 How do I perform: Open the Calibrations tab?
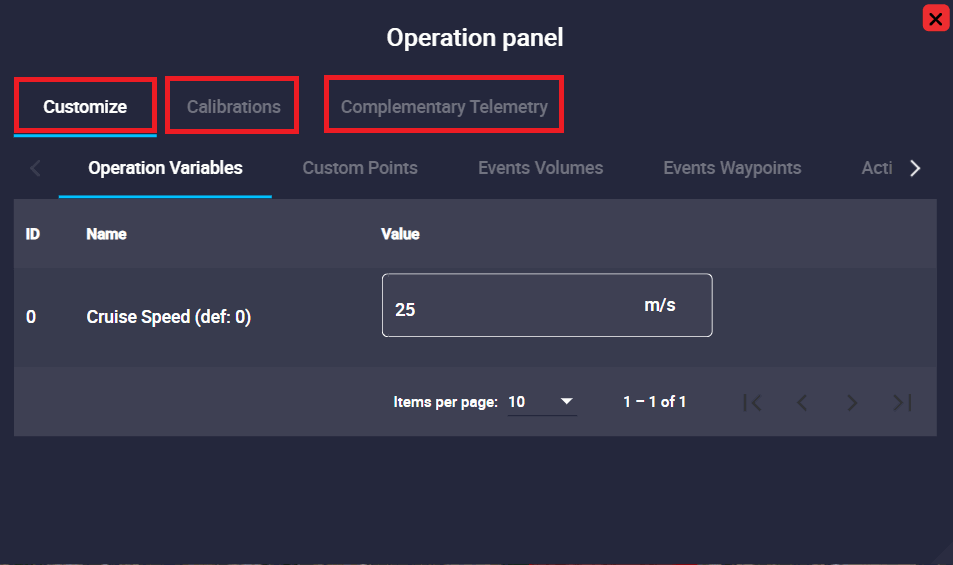(x=233, y=106)
